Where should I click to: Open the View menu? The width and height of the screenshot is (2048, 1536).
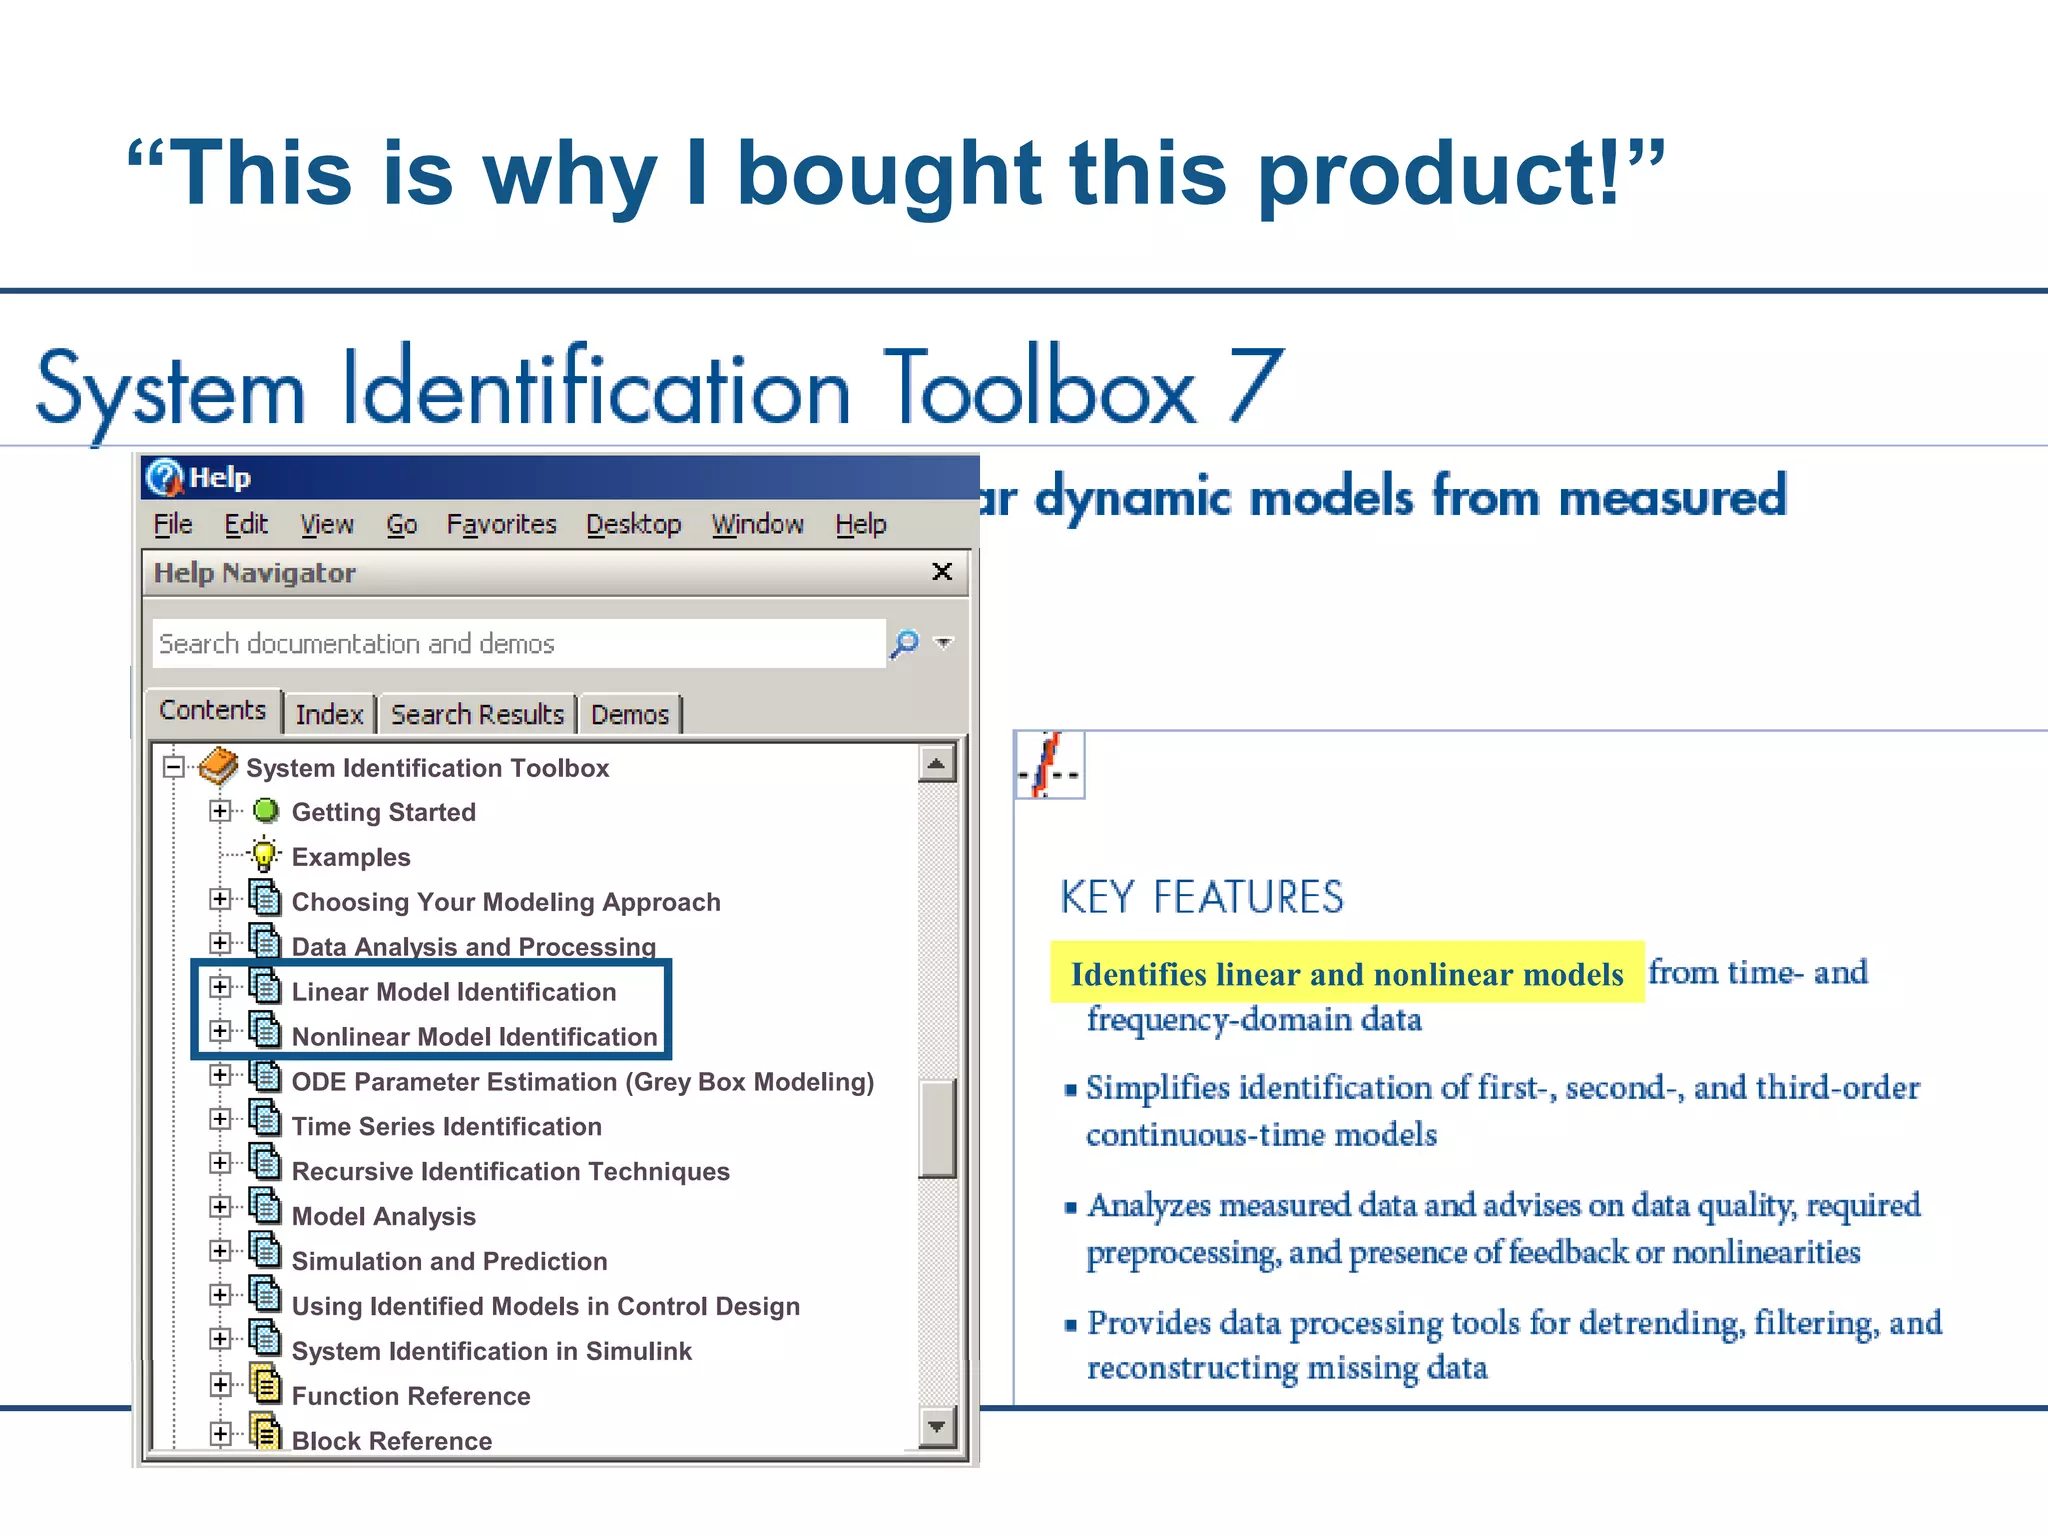(x=327, y=524)
